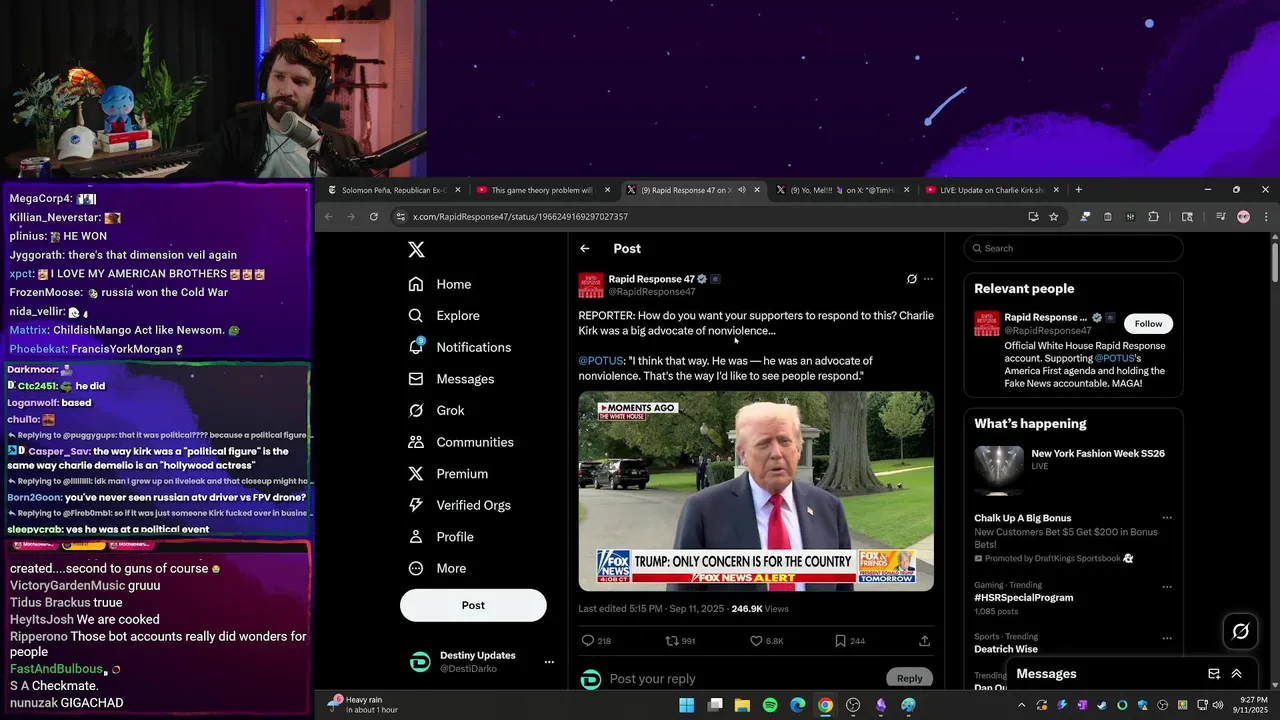The height and width of the screenshot is (720, 1280).
Task: Click the reply icon showing 218
Action: [x=588, y=641]
